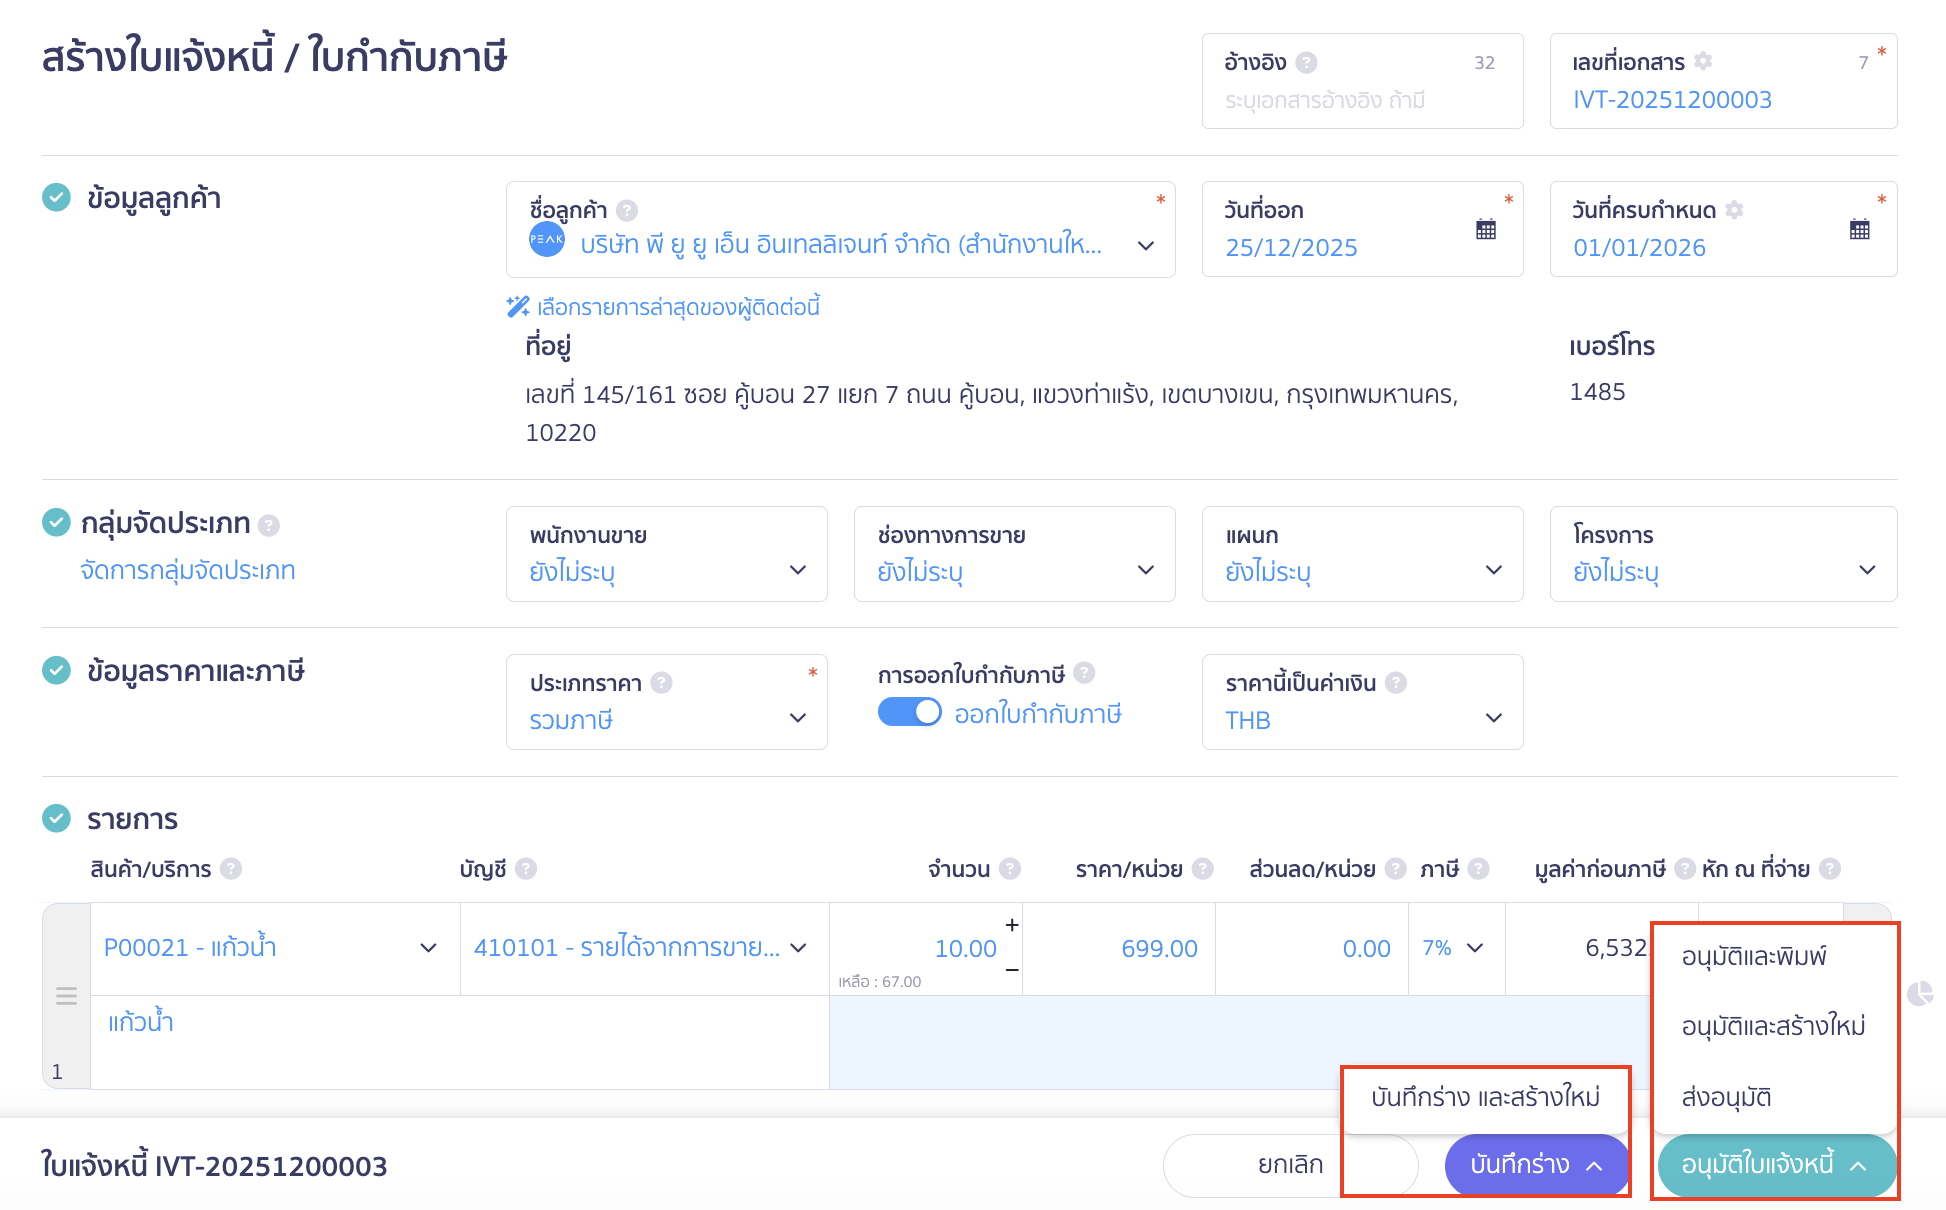This screenshot has width=1946, height=1210.
Task: Open the issue date calendar icon
Action: (x=1486, y=229)
